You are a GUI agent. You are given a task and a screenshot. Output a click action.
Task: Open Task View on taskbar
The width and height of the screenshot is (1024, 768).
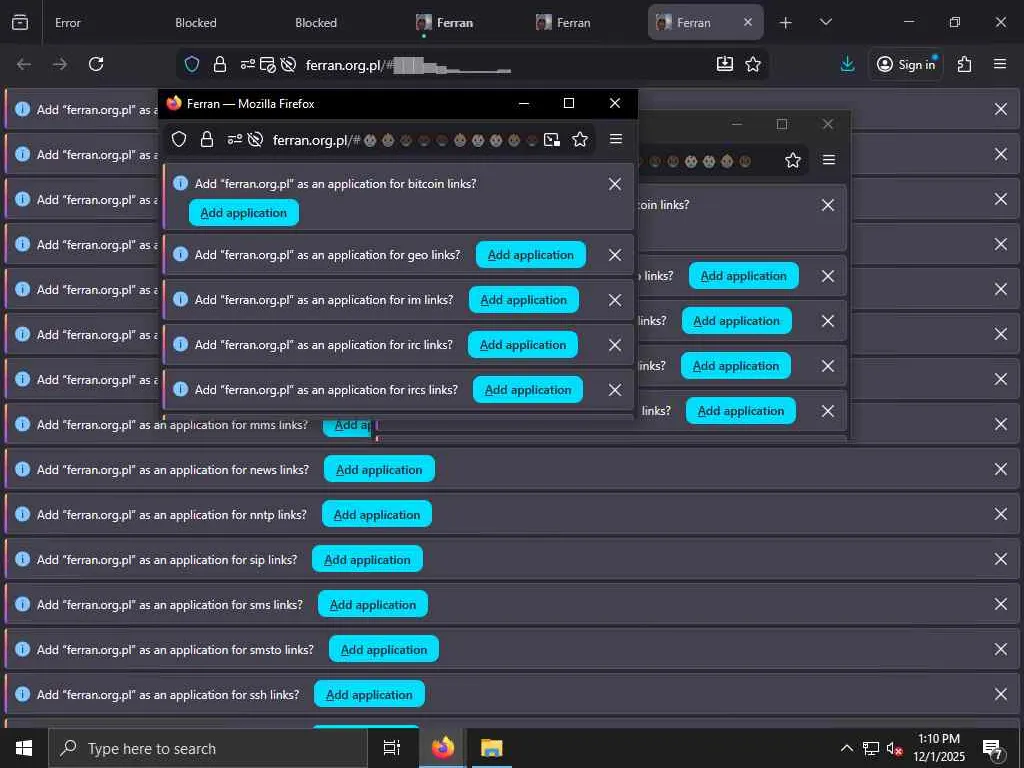[x=392, y=748]
